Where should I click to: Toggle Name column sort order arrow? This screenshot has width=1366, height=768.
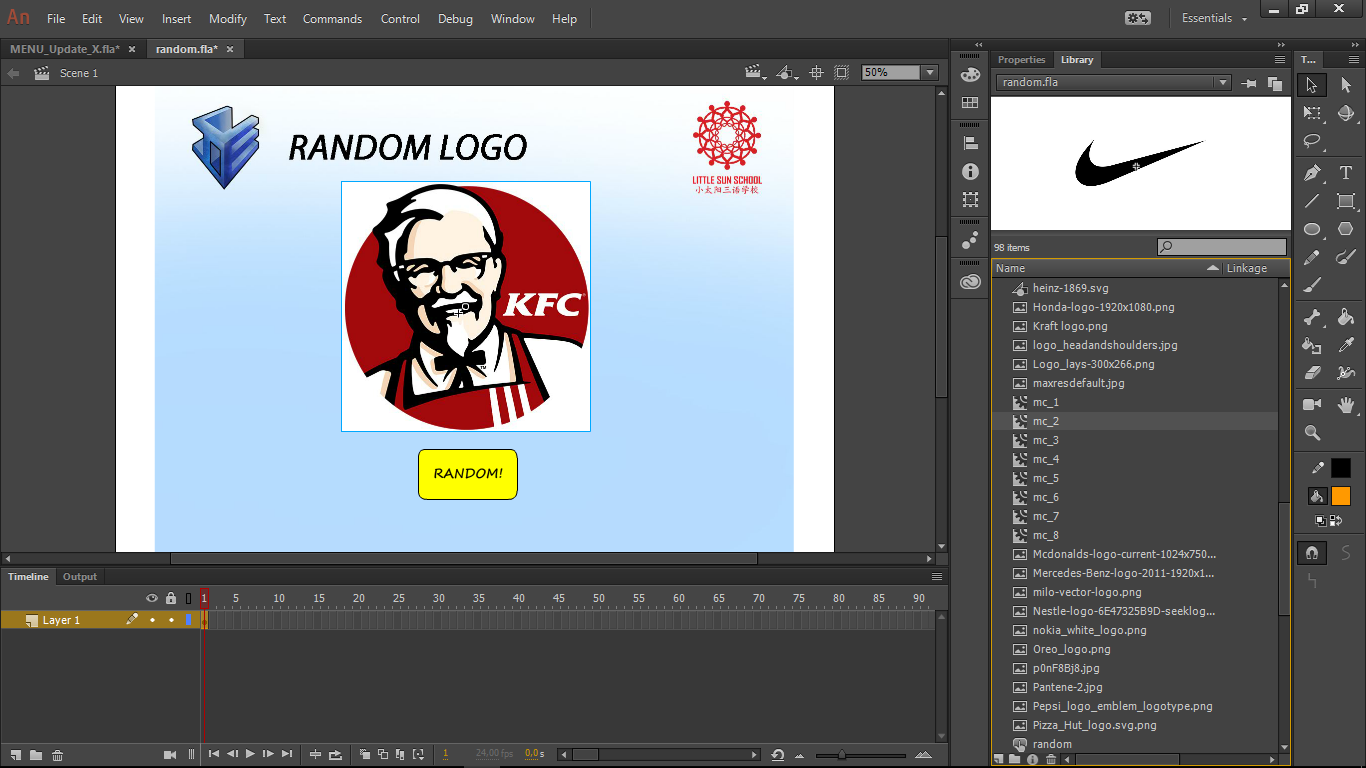pos(1213,268)
